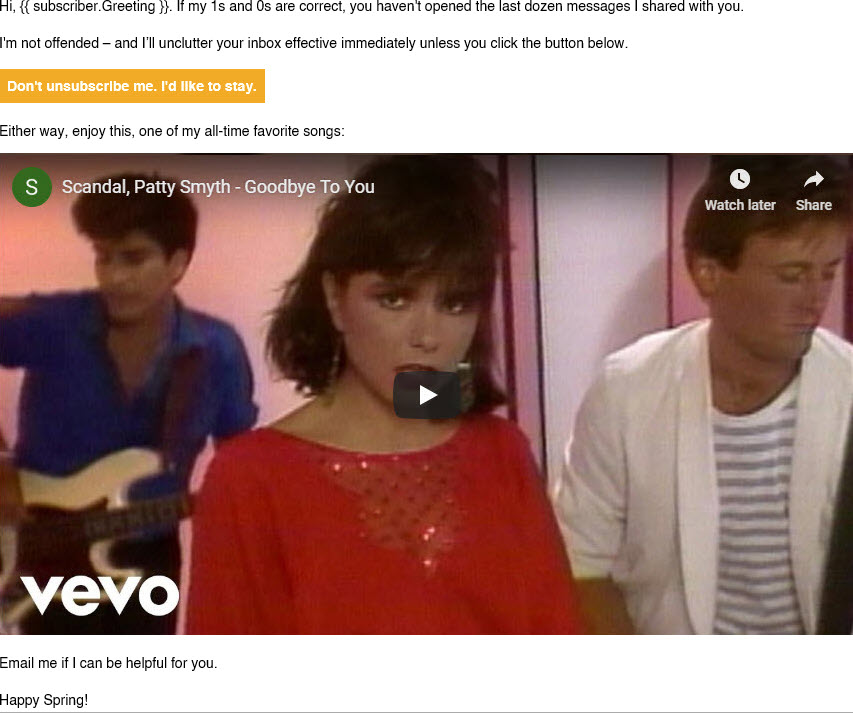Click the Watch later clock icon
The width and height of the screenshot is (853, 713).
pyautogui.click(x=740, y=179)
